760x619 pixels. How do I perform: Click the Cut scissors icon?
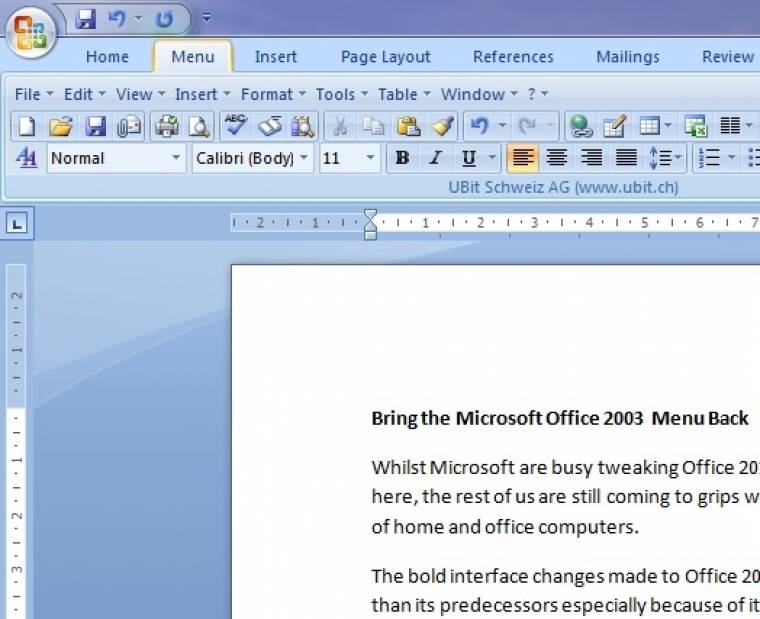340,127
